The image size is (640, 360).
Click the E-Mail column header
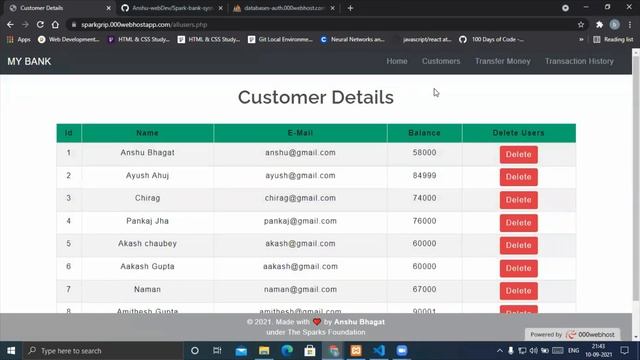coord(300,133)
